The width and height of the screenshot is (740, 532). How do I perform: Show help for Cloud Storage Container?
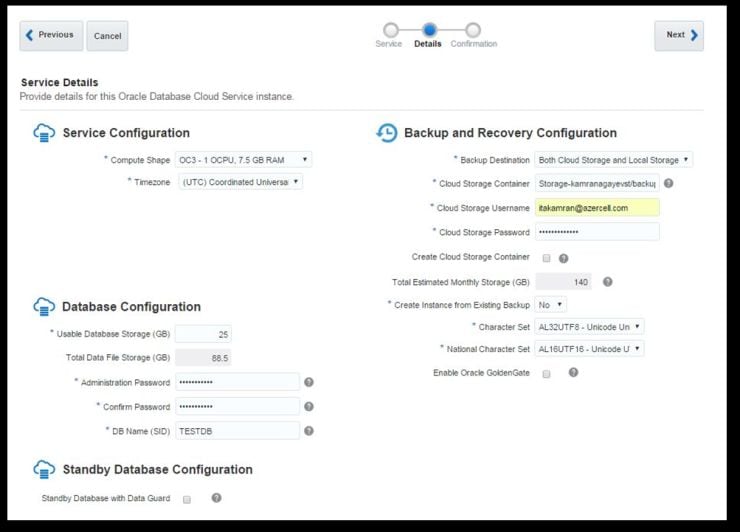coord(668,184)
